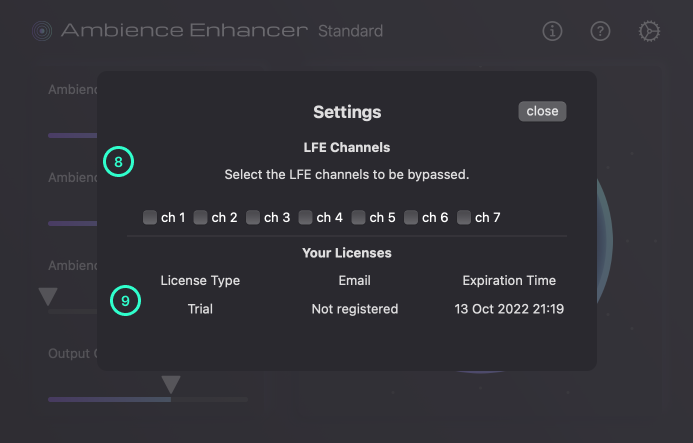Close the Settings dialog
Screen dimensions: 693x443
tap(542, 111)
